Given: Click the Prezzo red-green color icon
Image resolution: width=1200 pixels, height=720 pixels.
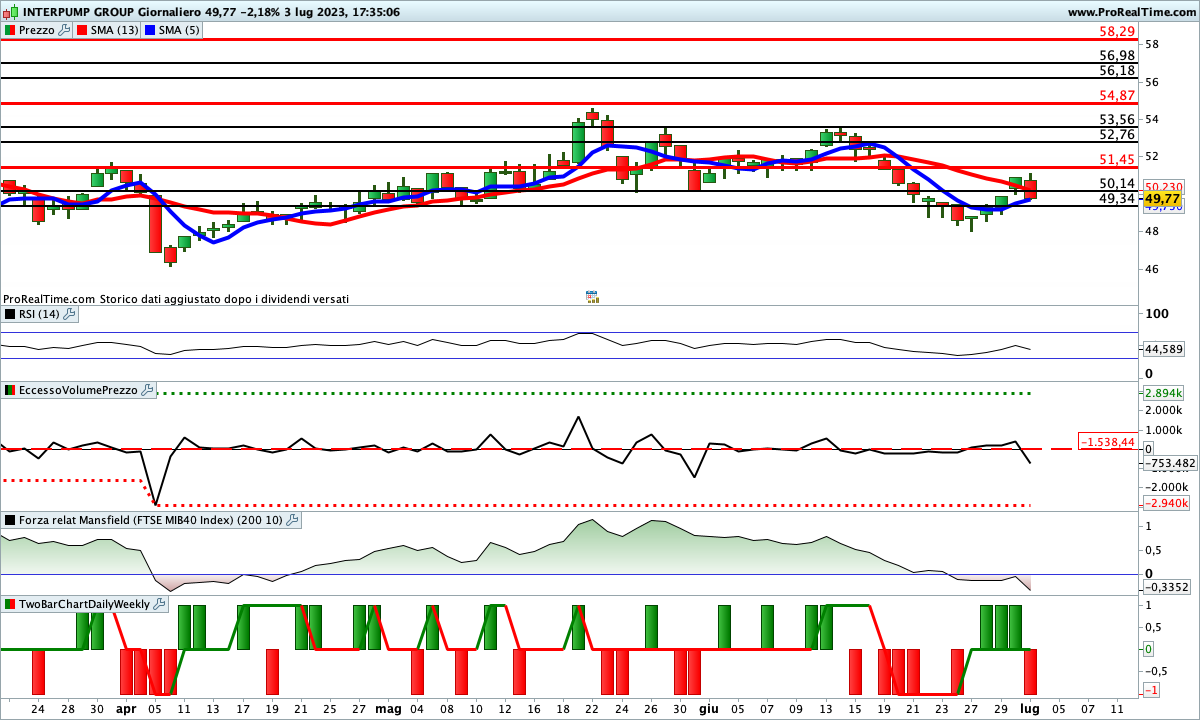Looking at the screenshot, I should click(10, 30).
